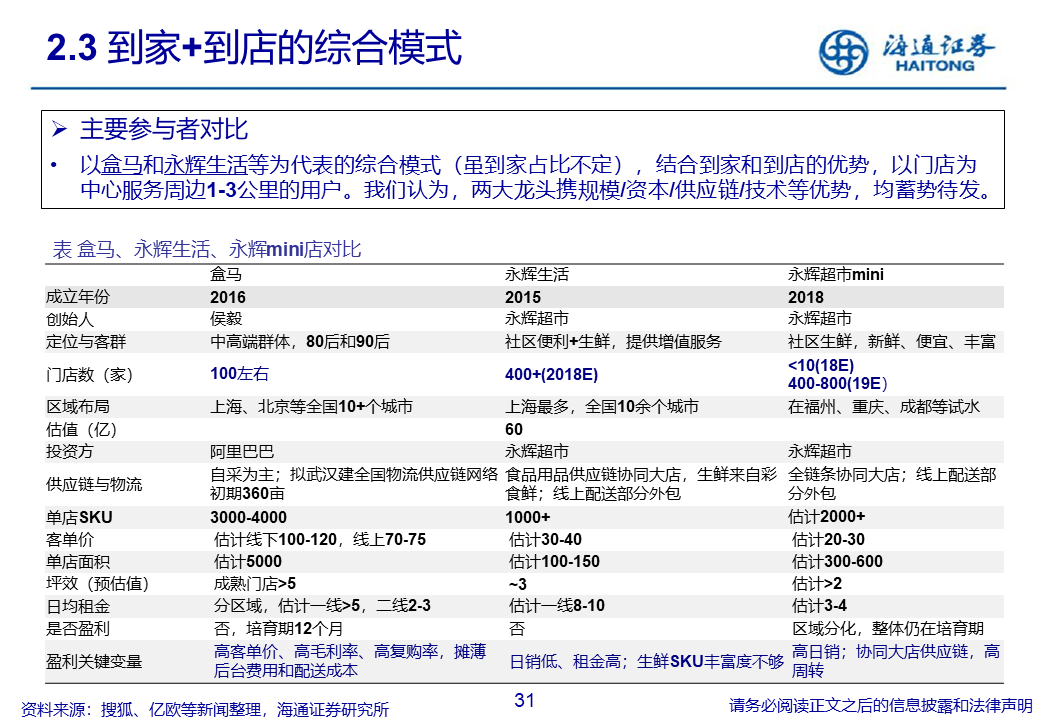The height and width of the screenshot is (720, 1040).
Task: Click the founding year "2015"
Action: 523,297
